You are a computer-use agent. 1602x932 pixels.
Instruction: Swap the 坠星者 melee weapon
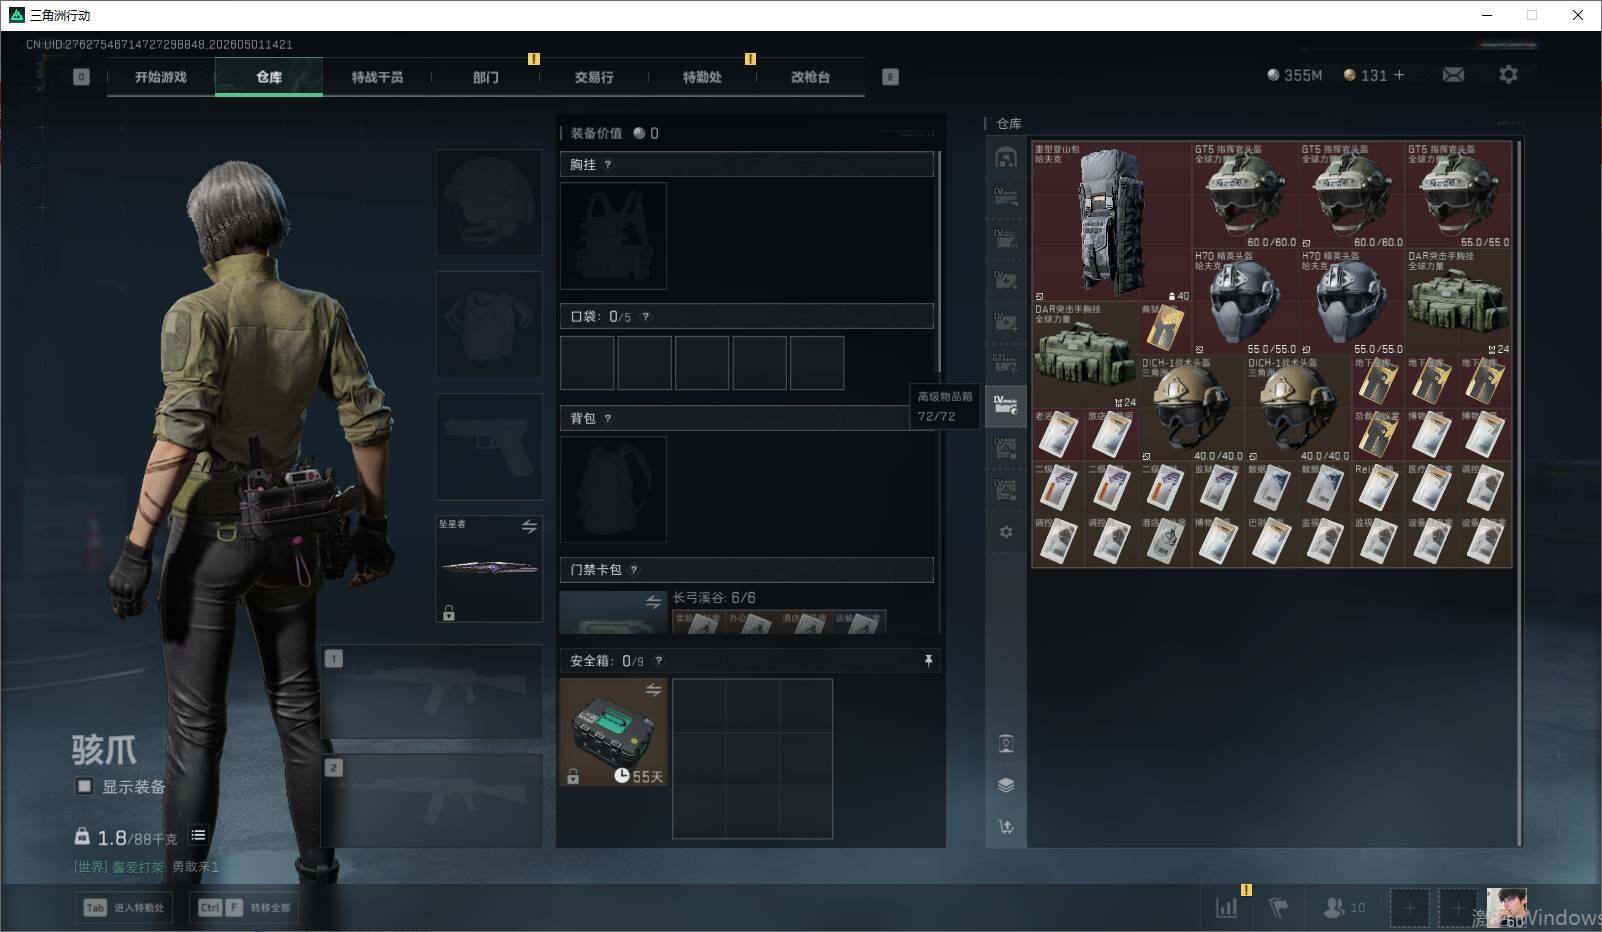click(x=529, y=527)
